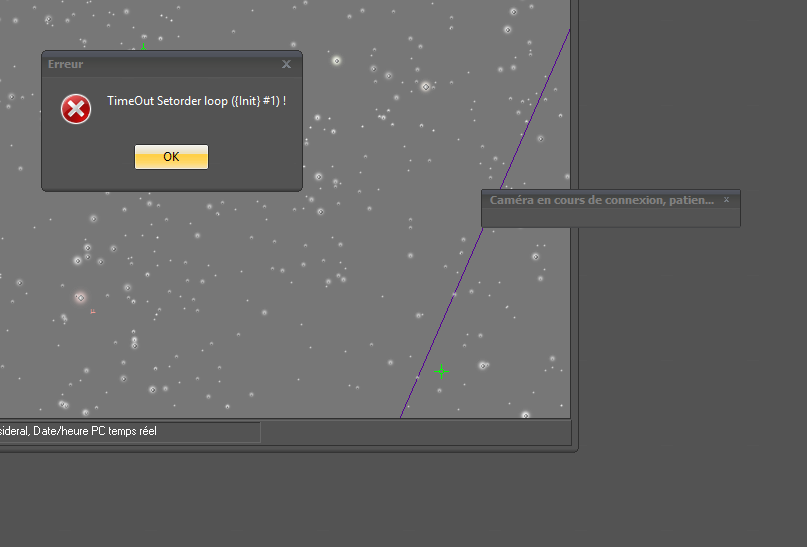Image resolution: width=807 pixels, height=547 pixels.
Task: Click the Caméra en cours de connexion title
Action: pos(601,200)
